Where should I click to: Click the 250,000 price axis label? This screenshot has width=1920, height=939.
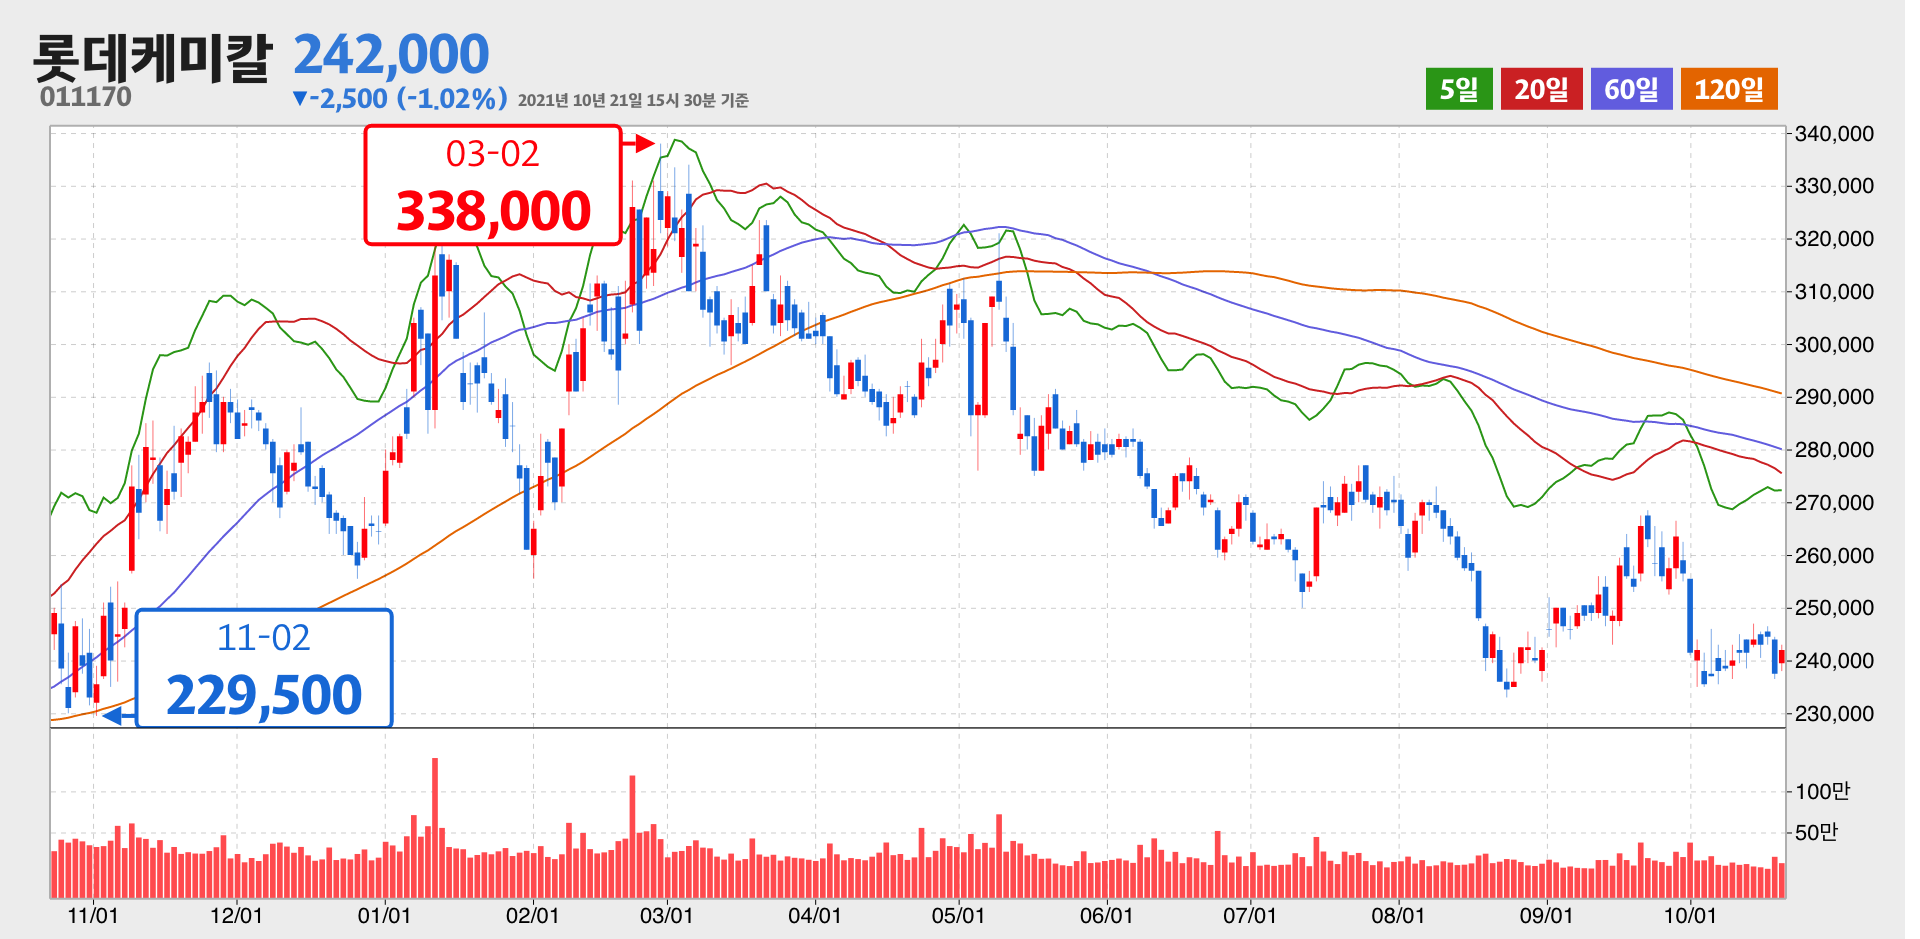tap(1835, 608)
